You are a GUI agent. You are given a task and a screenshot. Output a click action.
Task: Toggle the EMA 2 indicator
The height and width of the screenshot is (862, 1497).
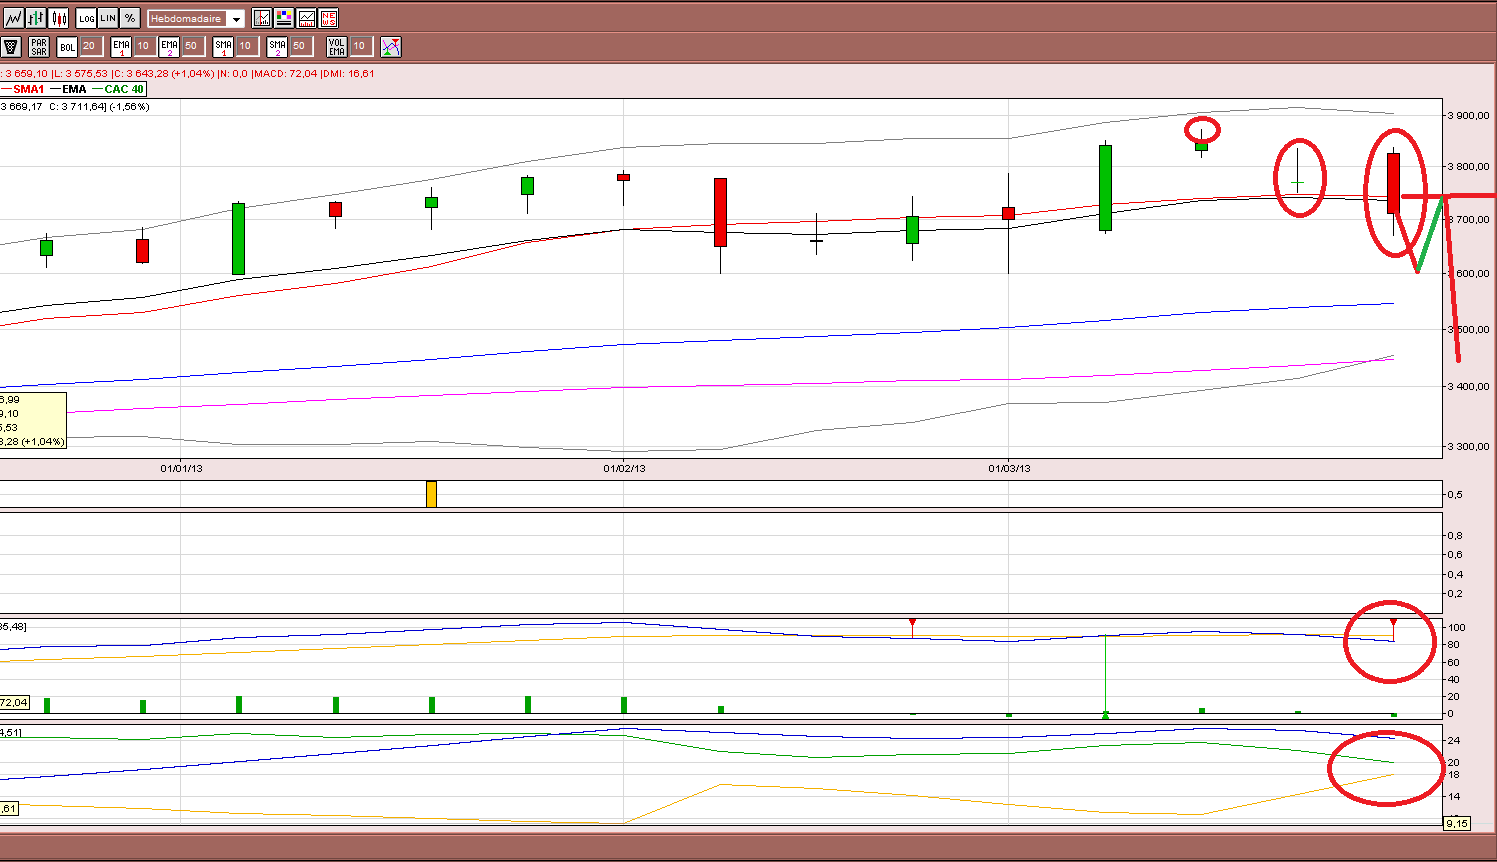[x=169, y=47]
